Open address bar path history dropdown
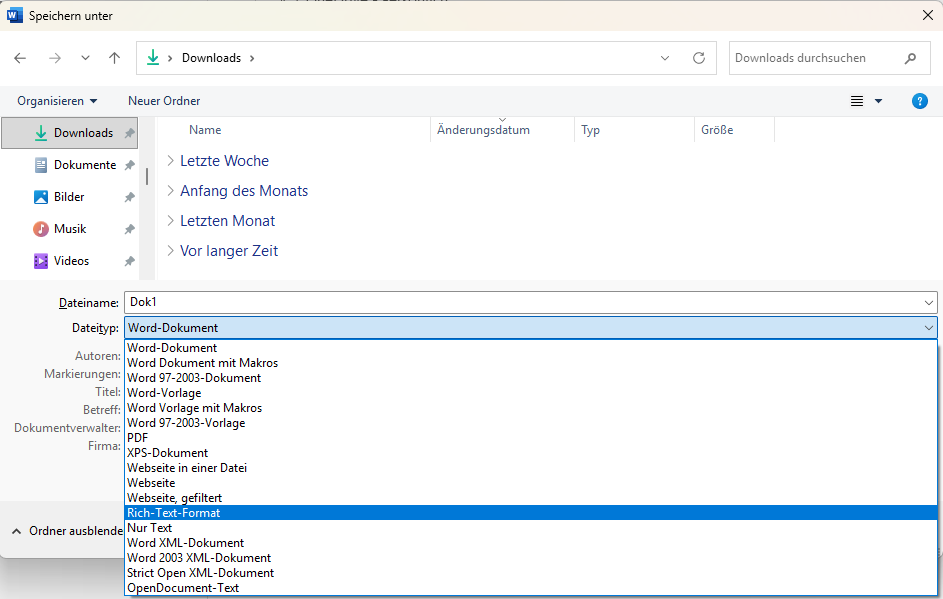This screenshot has width=943, height=599. coord(665,58)
